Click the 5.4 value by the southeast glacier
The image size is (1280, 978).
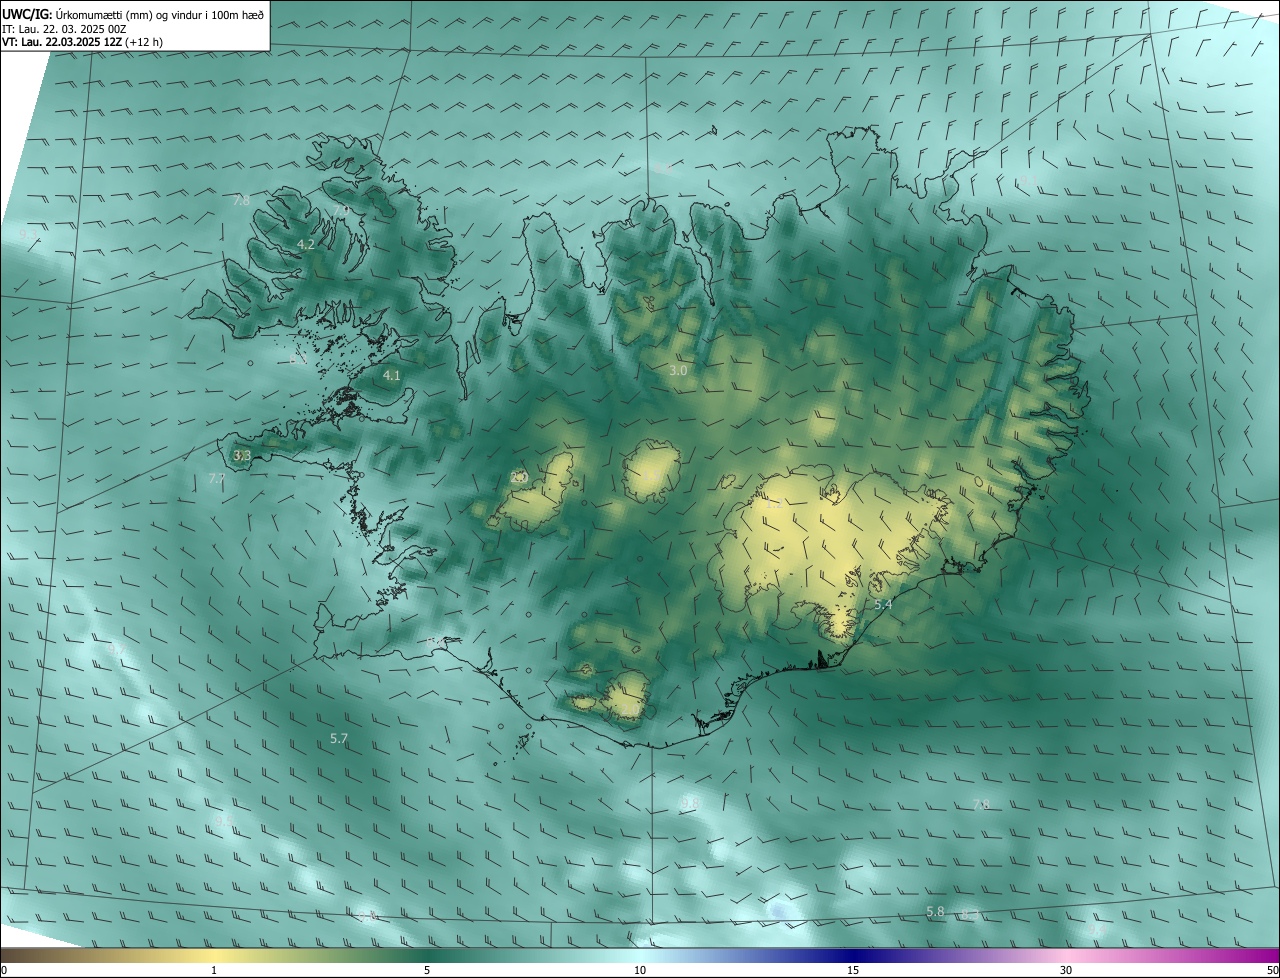pyautogui.click(x=883, y=604)
